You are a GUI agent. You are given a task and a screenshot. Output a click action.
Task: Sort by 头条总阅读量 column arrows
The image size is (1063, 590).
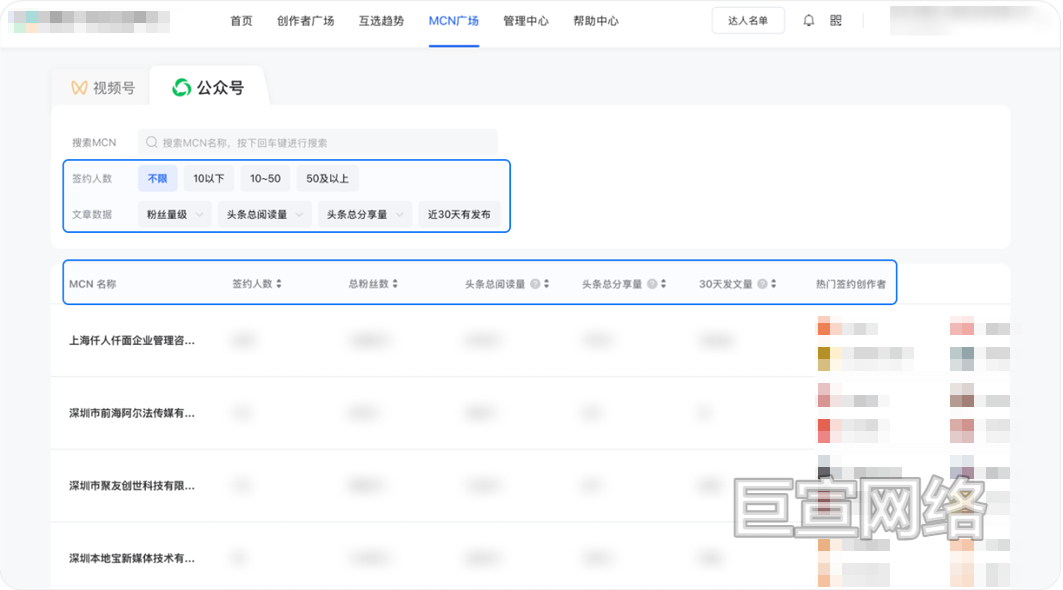[x=546, y=284]
